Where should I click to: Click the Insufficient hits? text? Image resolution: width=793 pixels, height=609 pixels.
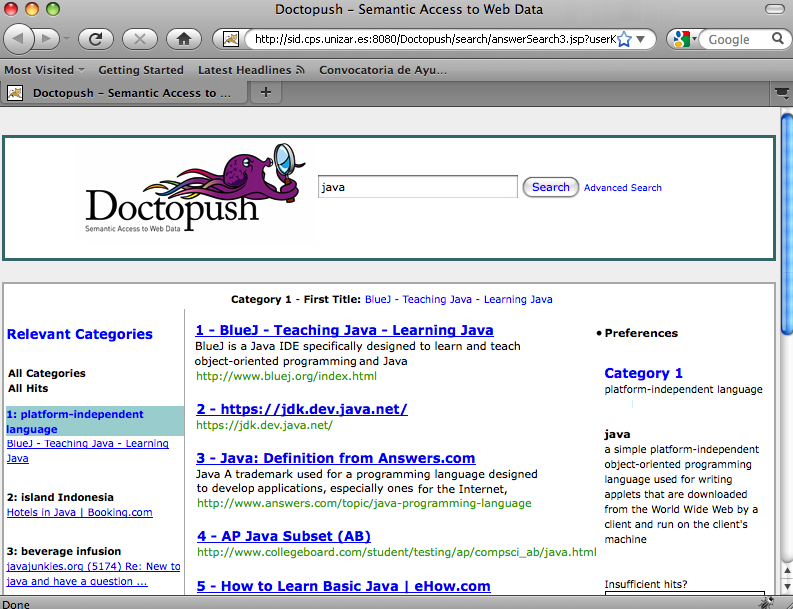(x=646, y=584)
